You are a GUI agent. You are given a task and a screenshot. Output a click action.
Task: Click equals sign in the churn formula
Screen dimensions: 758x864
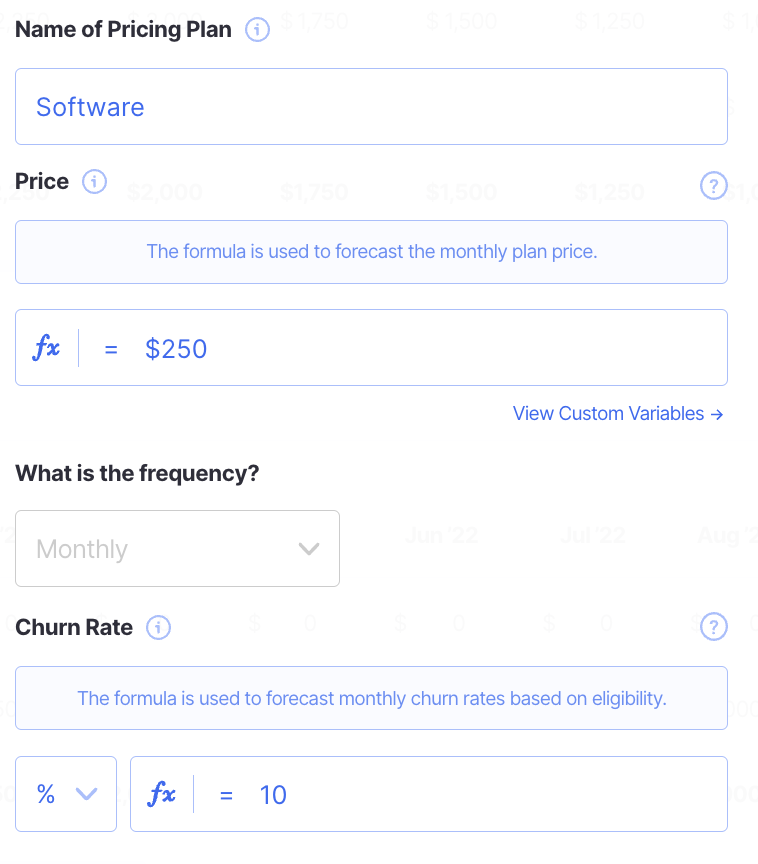tap(226, 796)
